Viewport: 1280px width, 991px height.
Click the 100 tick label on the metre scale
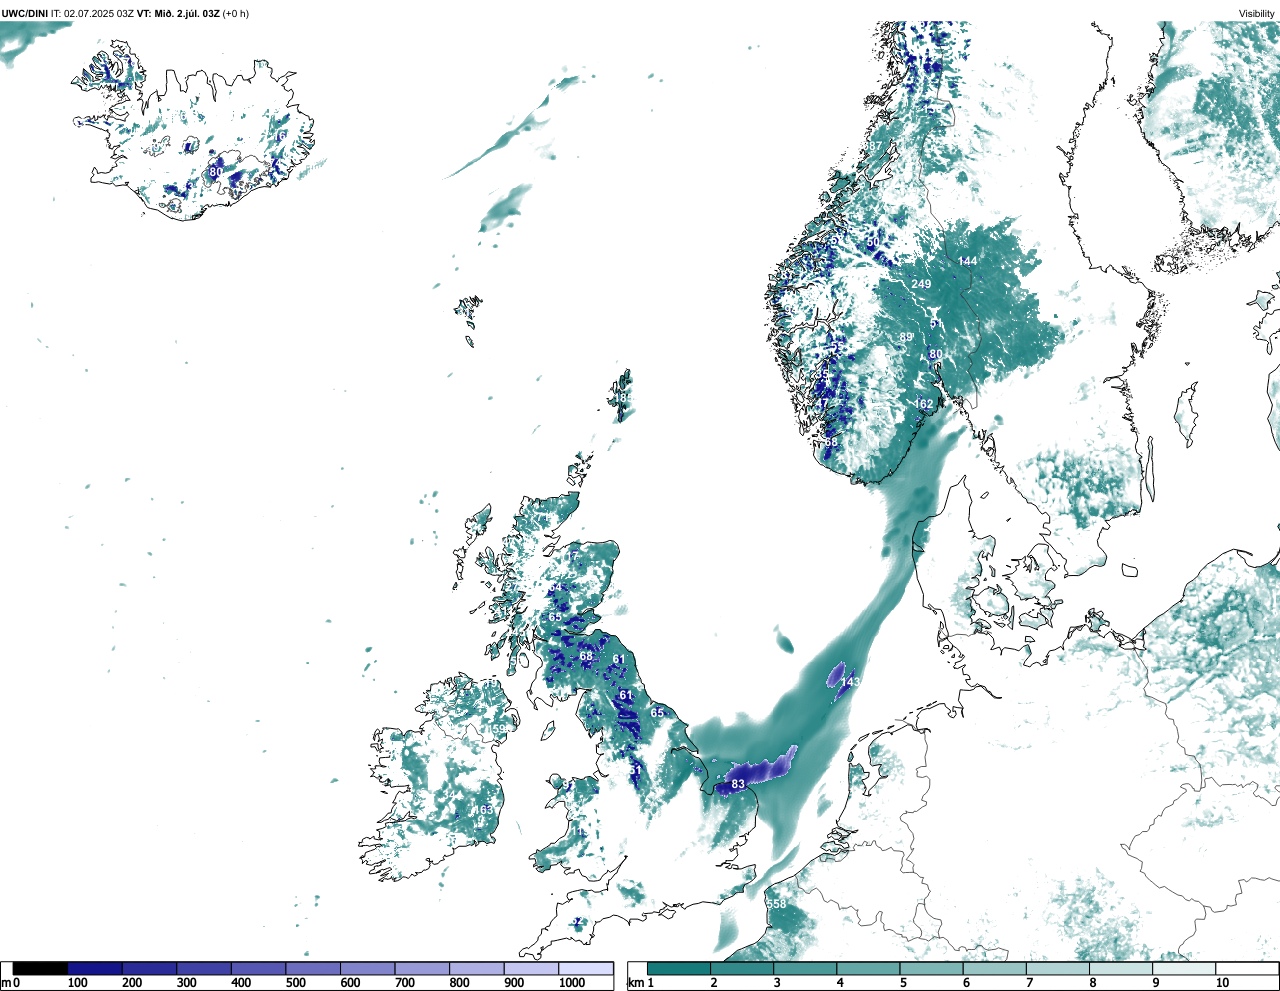click(77, 983)
